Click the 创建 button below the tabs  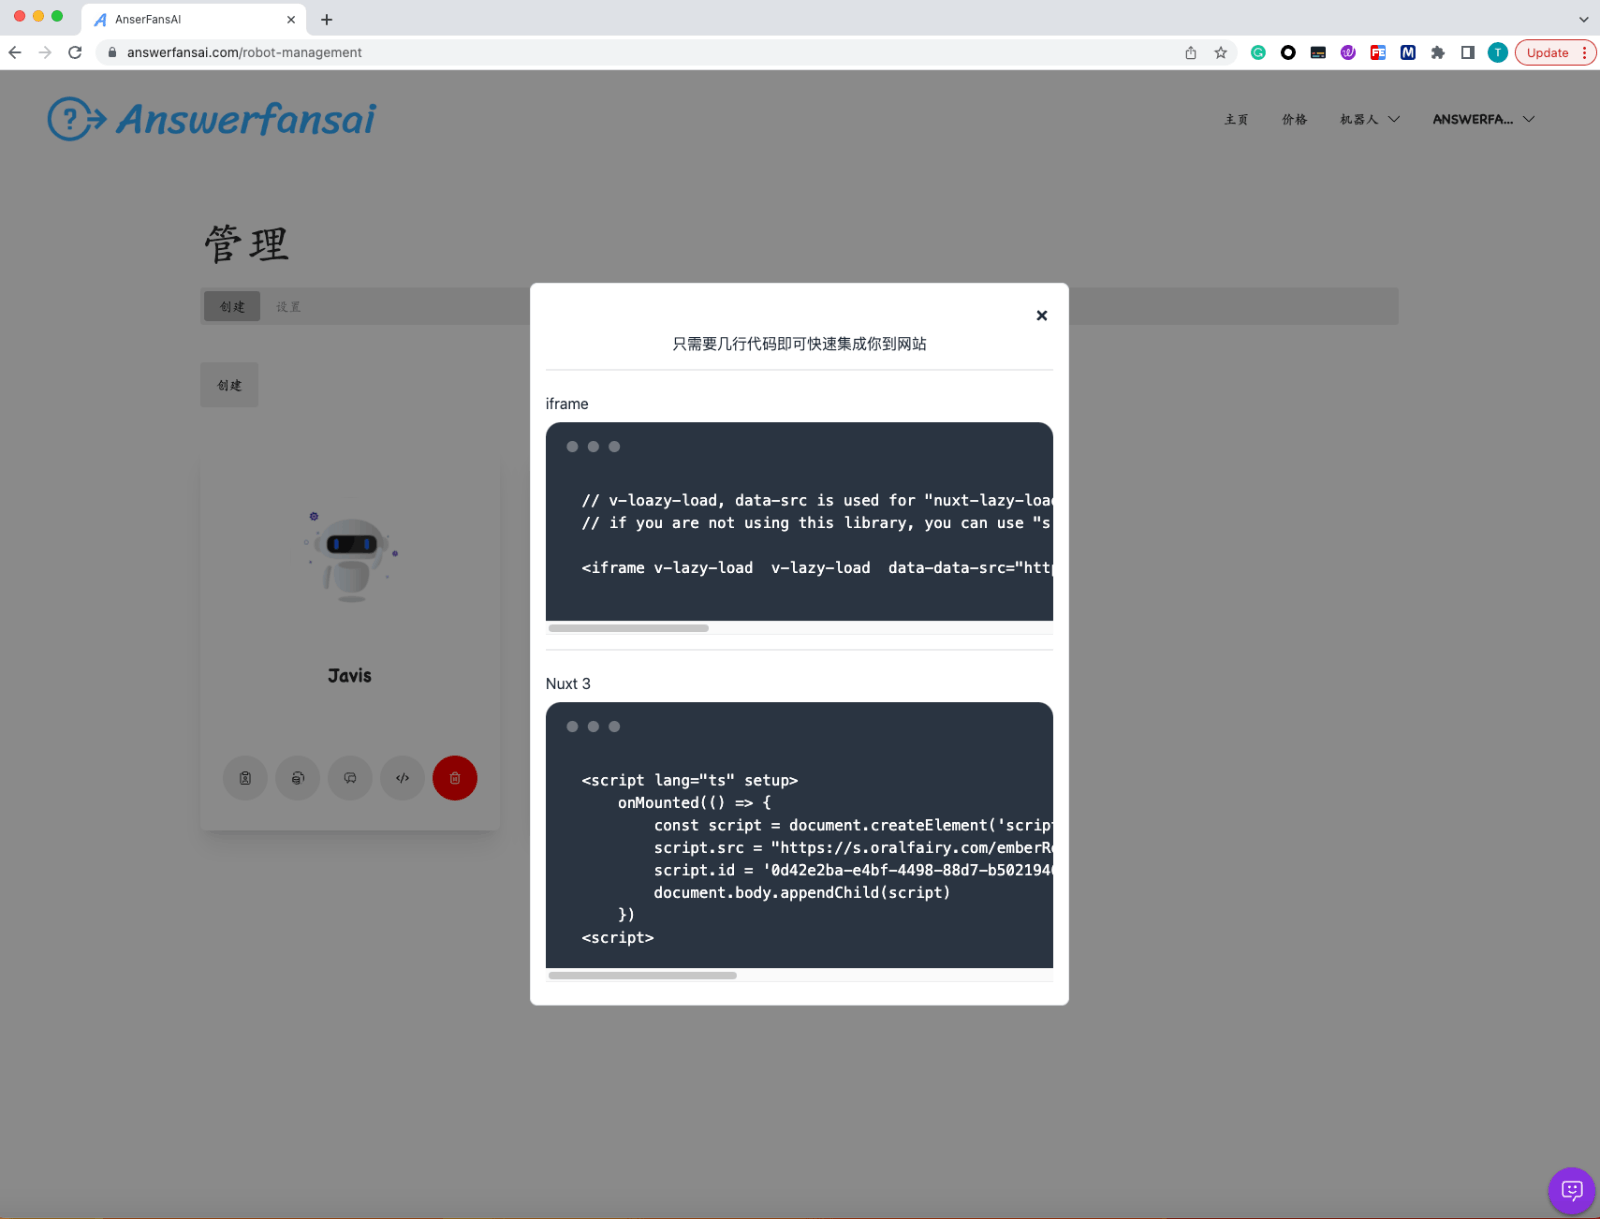point(229,385)
